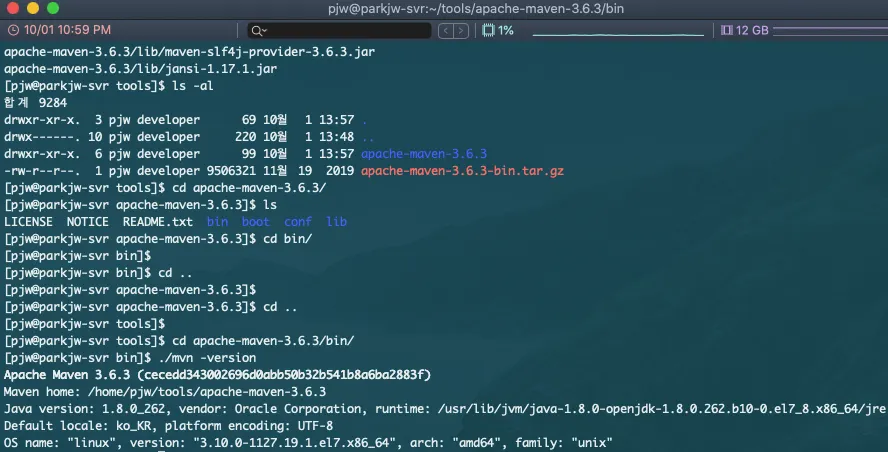The width and height of the screenshot is (888, 452).
Task: Click the 'cd apache-maven-3.6.3/' command
Action: (249, 187)
